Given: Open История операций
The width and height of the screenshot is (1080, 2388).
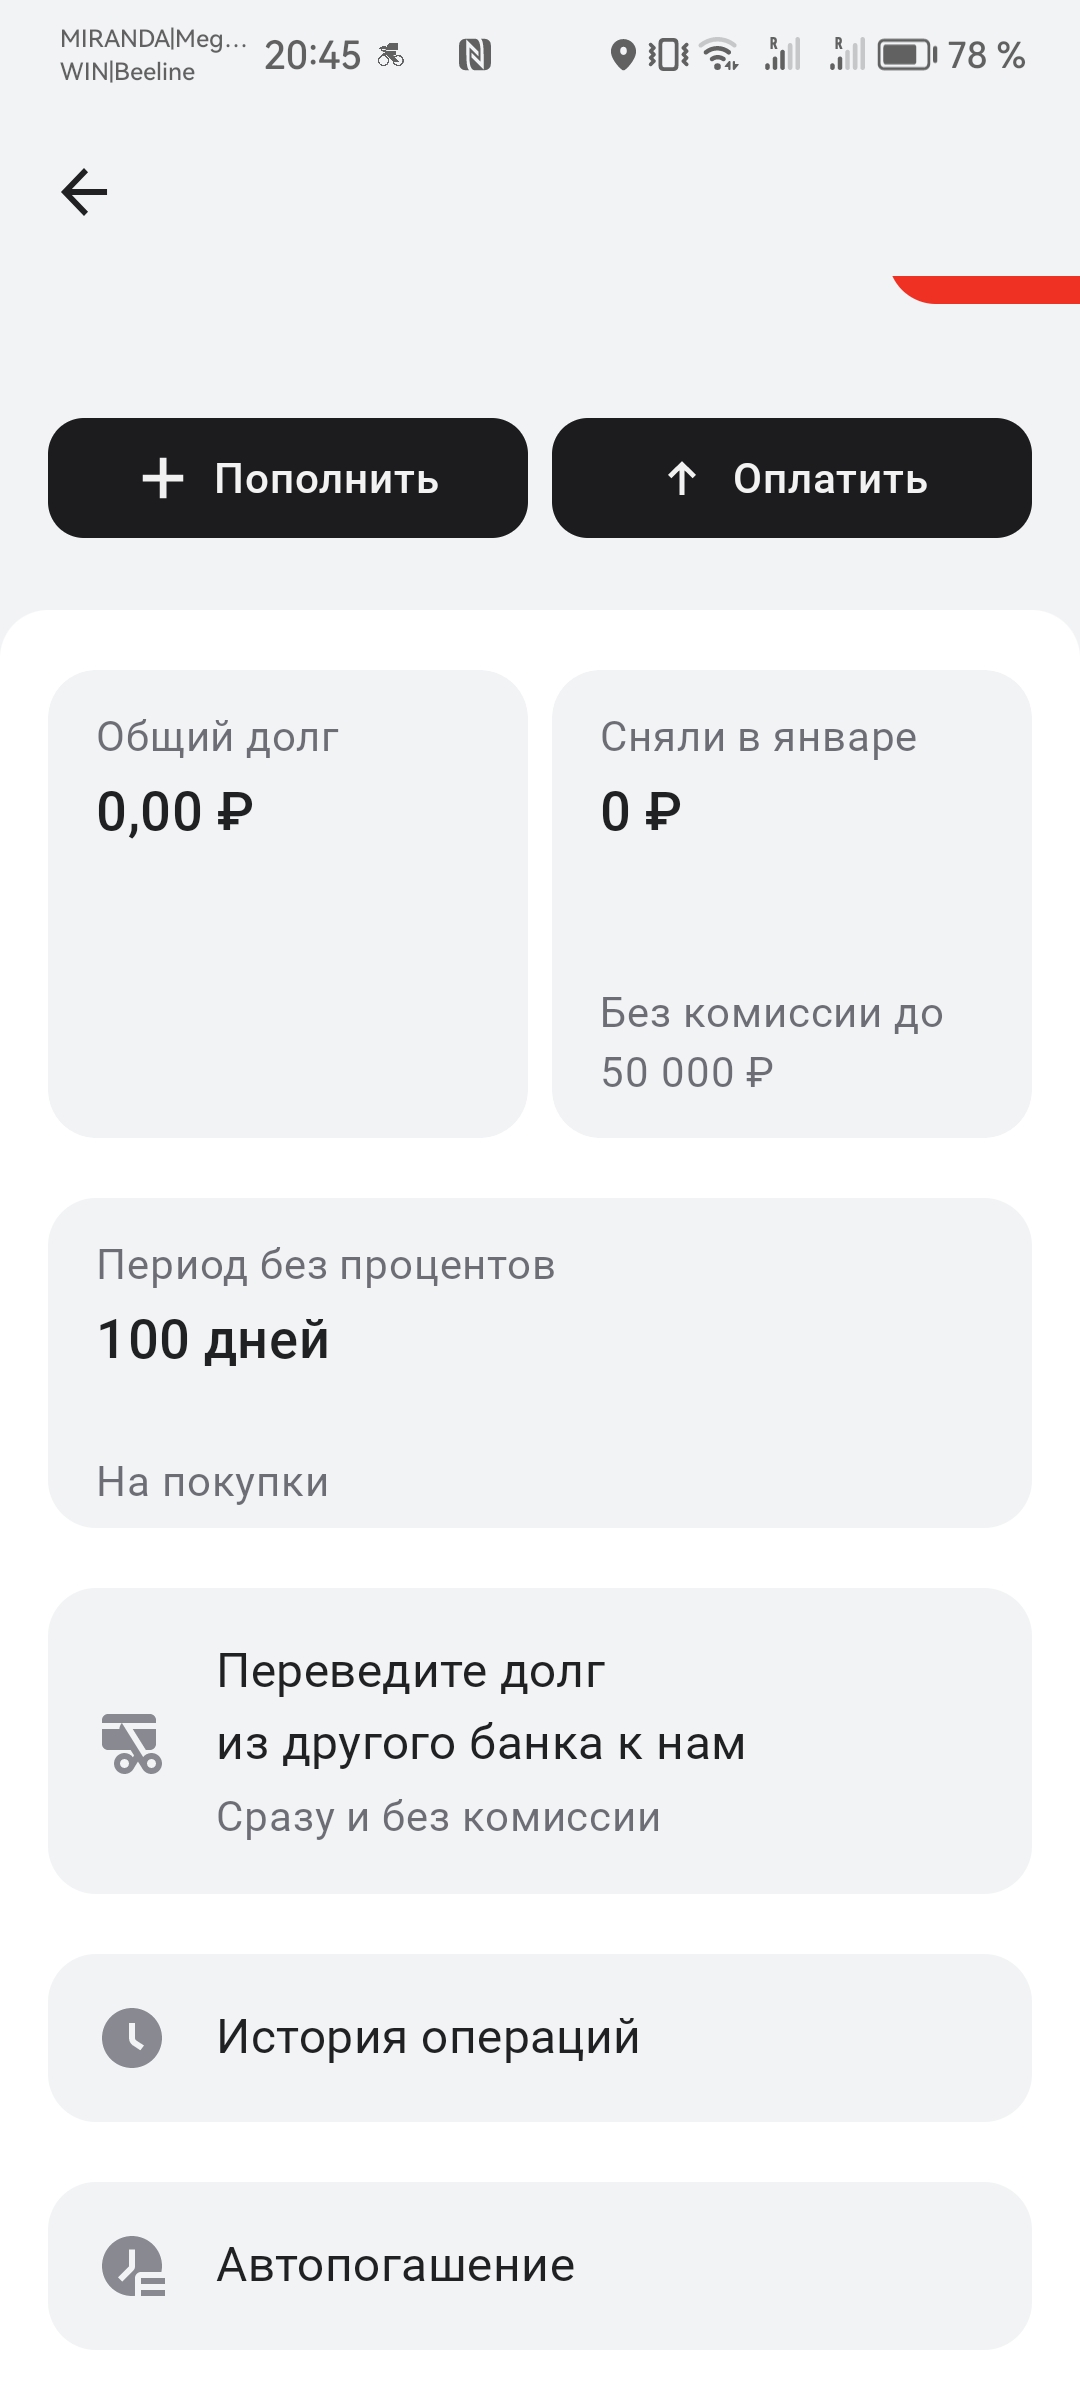Looking at the screenshot, I should (540, 2037).
